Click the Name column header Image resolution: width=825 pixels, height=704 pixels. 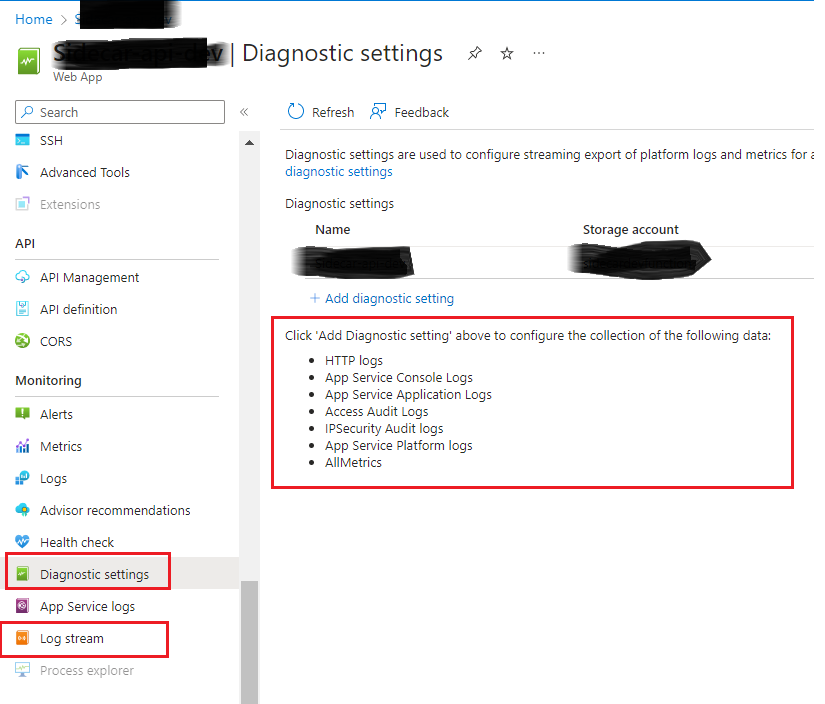point(333,230)
